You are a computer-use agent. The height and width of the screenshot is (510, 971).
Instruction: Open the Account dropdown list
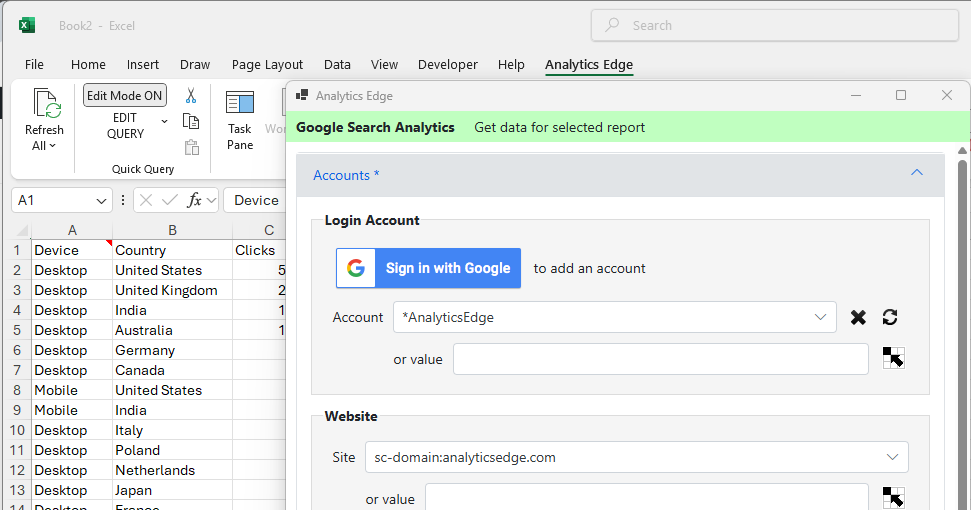click(820, 317)
